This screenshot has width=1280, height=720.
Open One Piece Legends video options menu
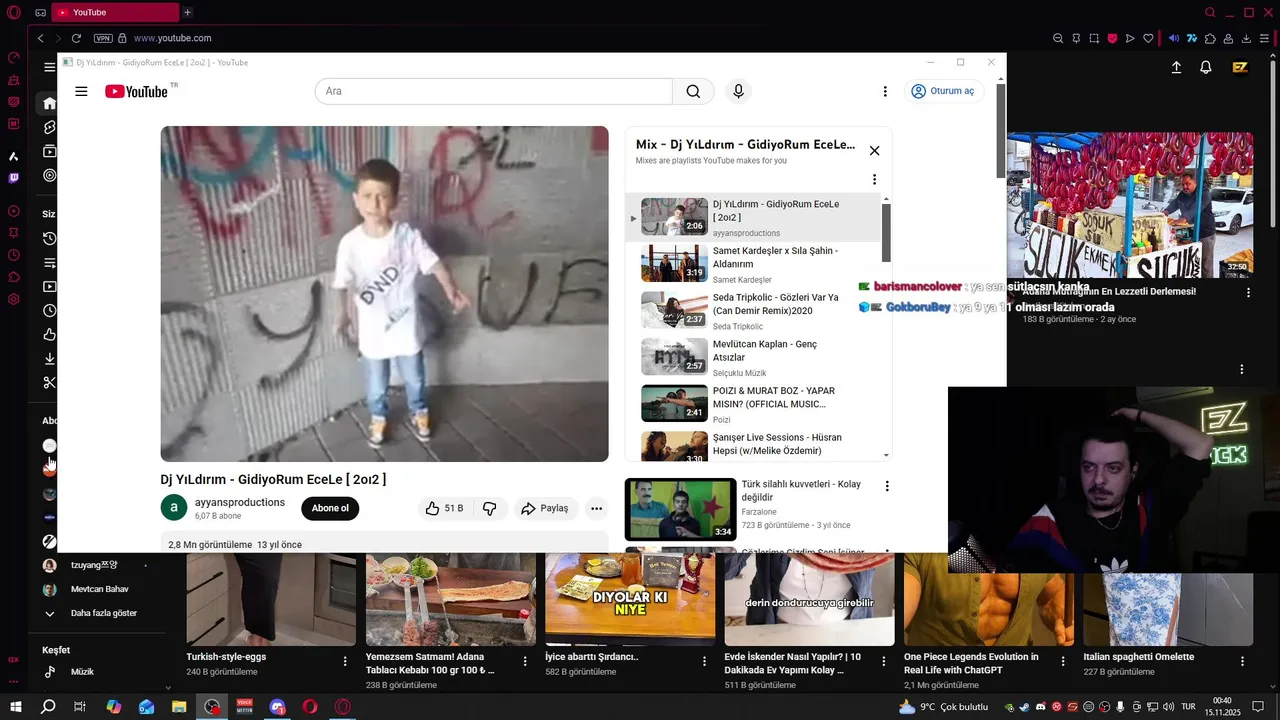pyautogui.click(x=1063, y=661)
